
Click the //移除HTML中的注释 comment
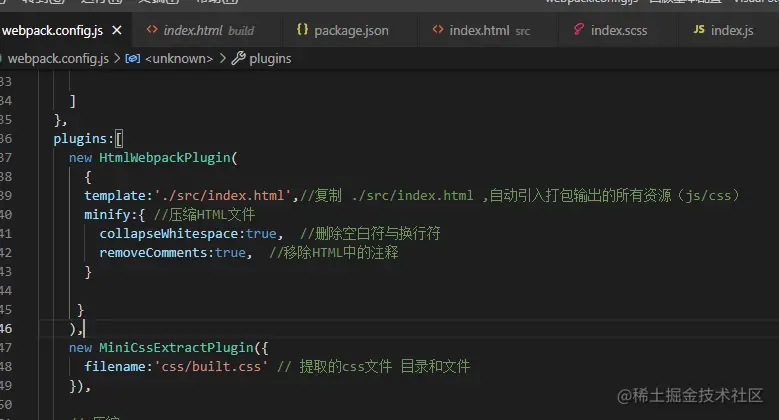334,252
